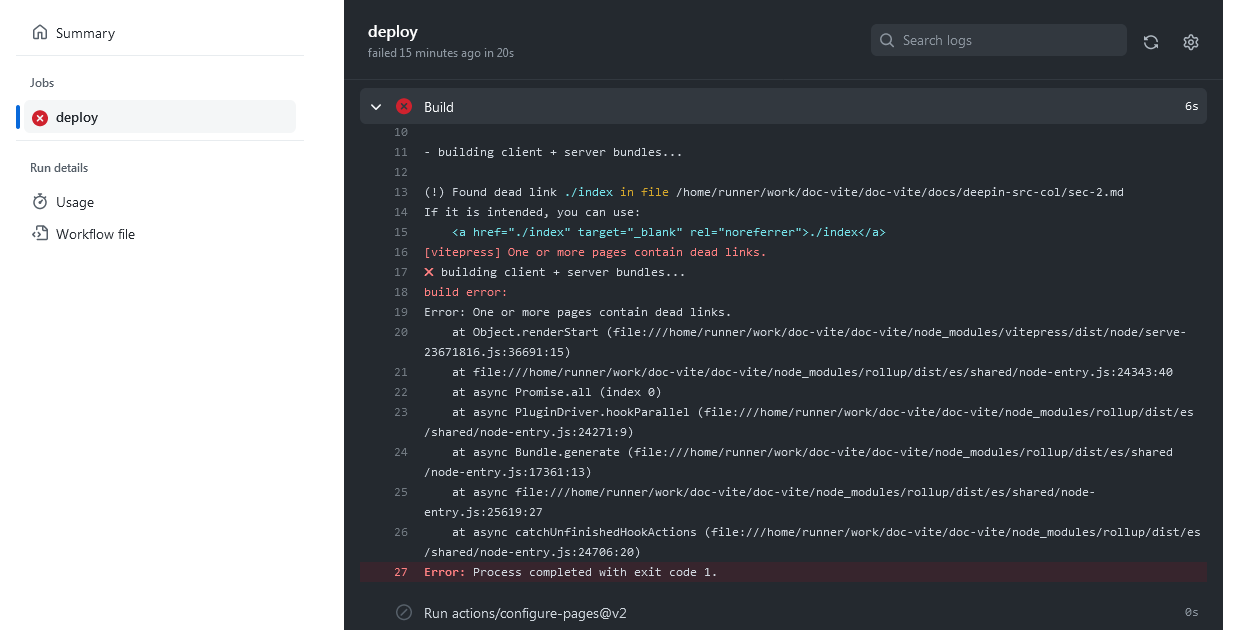Click the skipped icon for configure-pages step

click(404, 612)
